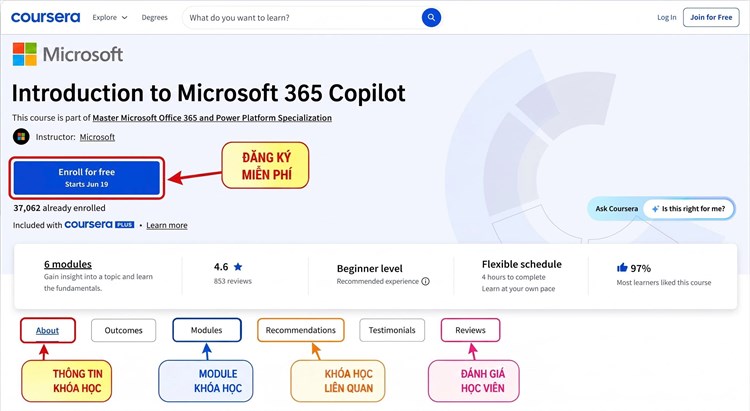Image resolution: width=750 pixels, height=411 pixels.
Task: Click the 'Introduction to Microsoft 365 Copilot' title
Action: point(209,93)
